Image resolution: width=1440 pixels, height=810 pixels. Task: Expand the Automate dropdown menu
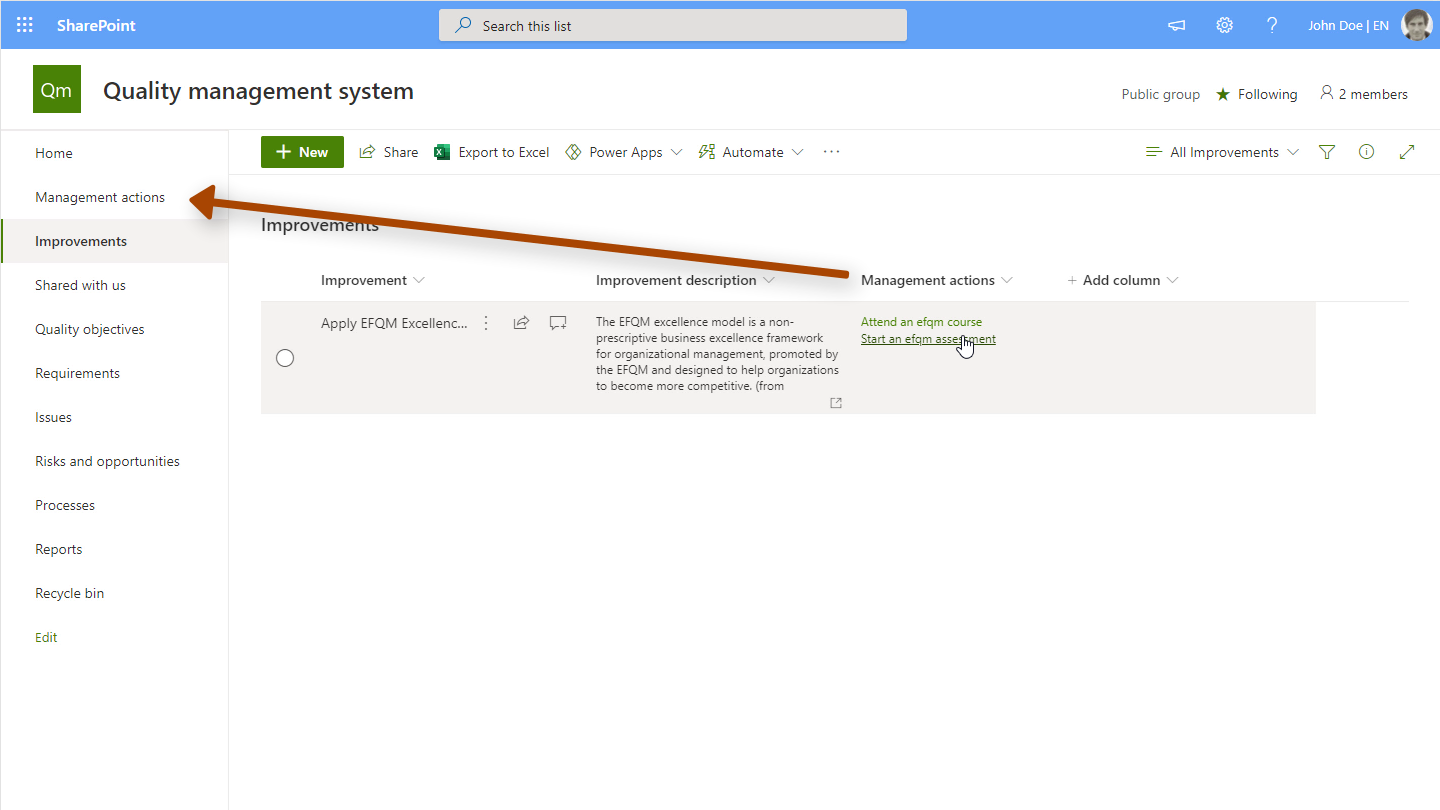point(751,152)
